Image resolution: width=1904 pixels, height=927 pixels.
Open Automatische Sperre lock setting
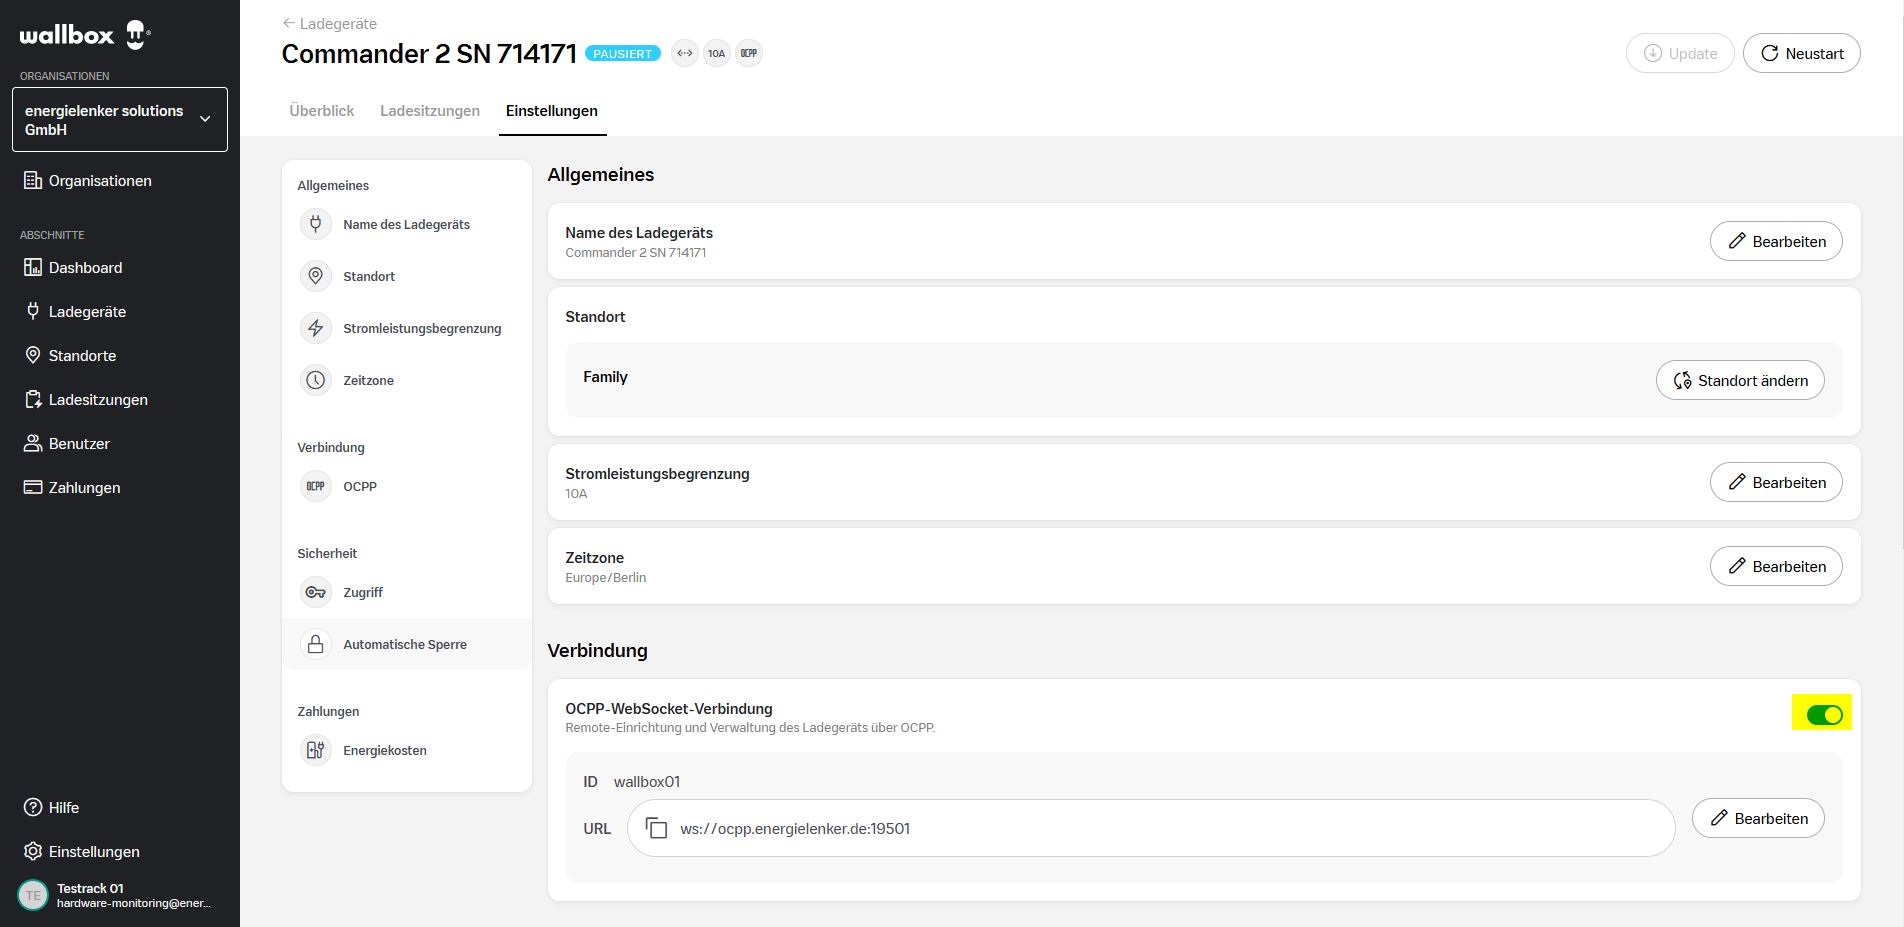coord(407,644)
